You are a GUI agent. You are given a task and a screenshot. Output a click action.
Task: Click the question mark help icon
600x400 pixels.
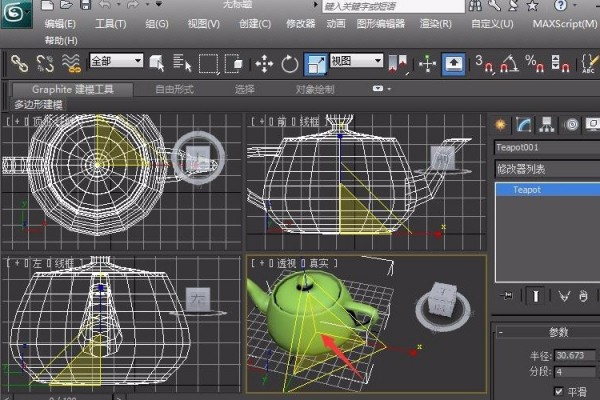click(560, 5)
